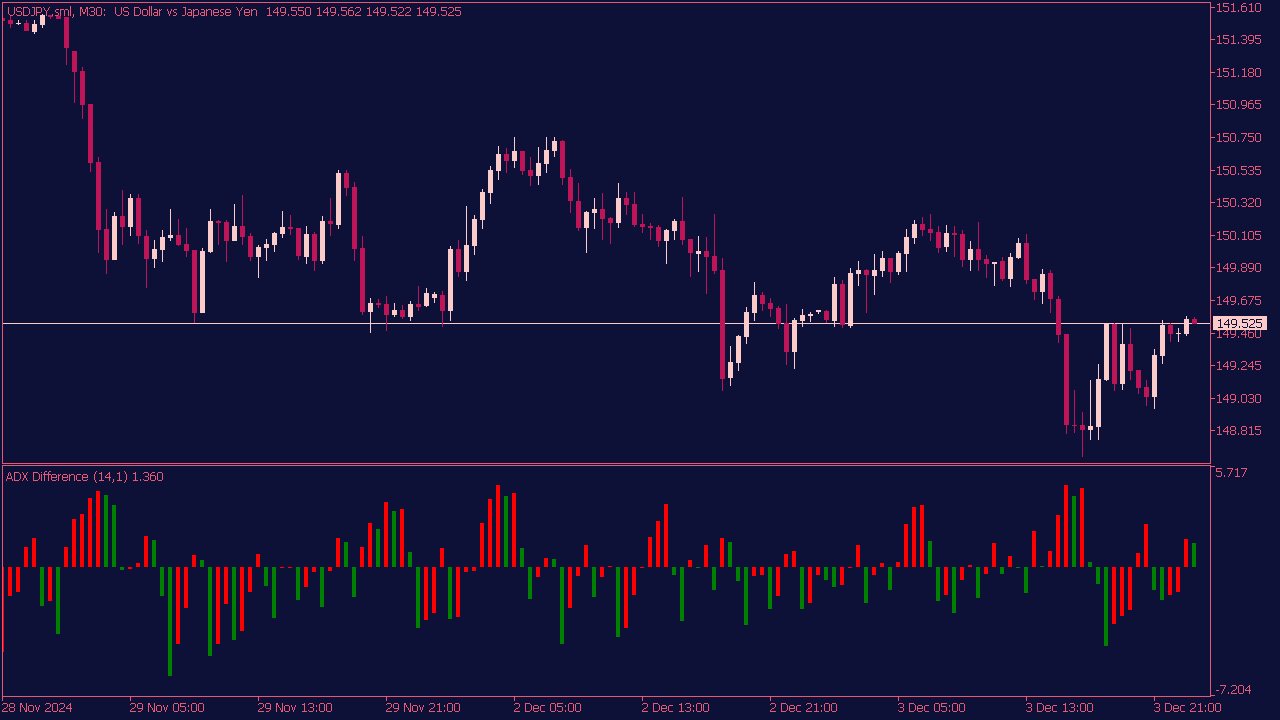
Task: Click the 150.750 price scale value
Action: coord(1239,138)
